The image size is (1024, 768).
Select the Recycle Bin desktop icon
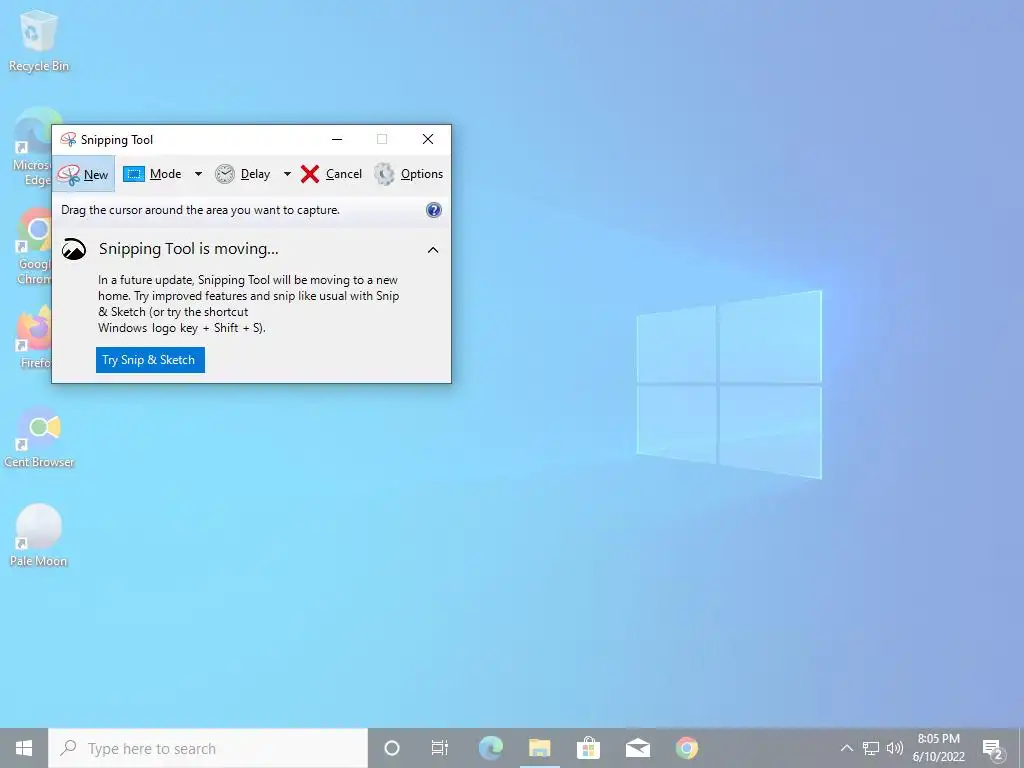pyautogui.click(x=39, y=40)
